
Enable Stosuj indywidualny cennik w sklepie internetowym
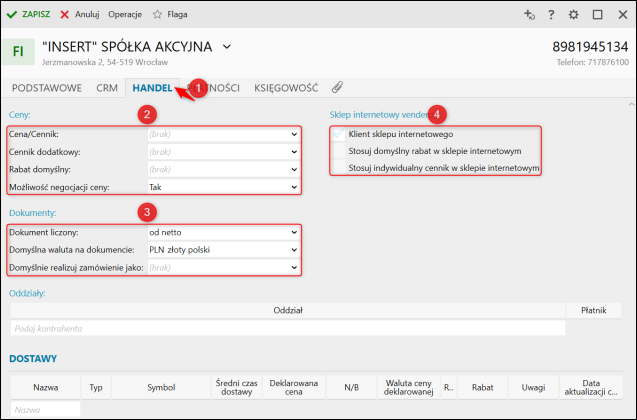(x=338, y=168)
